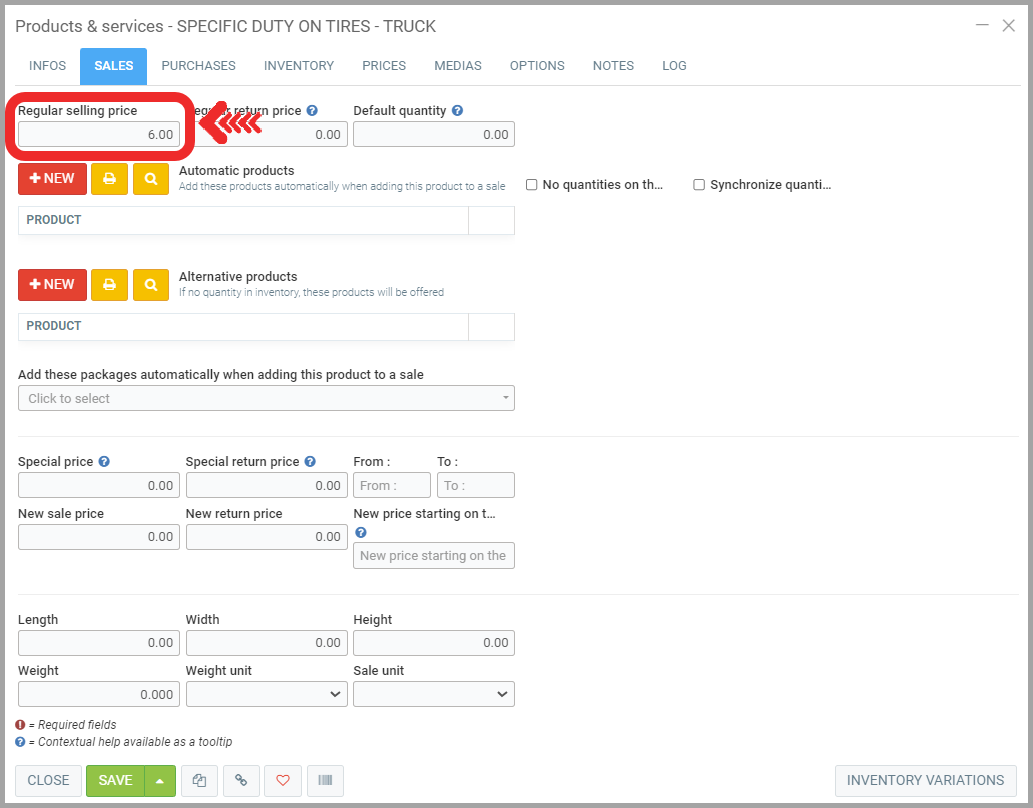This screenshot has height=808, width=1033.
Task: Open the packages Click to select dropdown
Action: 266,398
